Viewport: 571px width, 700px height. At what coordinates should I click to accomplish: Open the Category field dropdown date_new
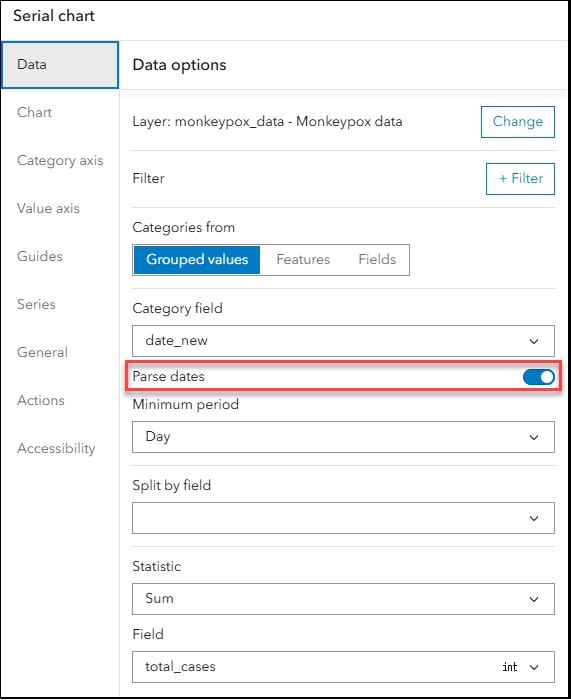pyautogui.click(x=343, y=341)
